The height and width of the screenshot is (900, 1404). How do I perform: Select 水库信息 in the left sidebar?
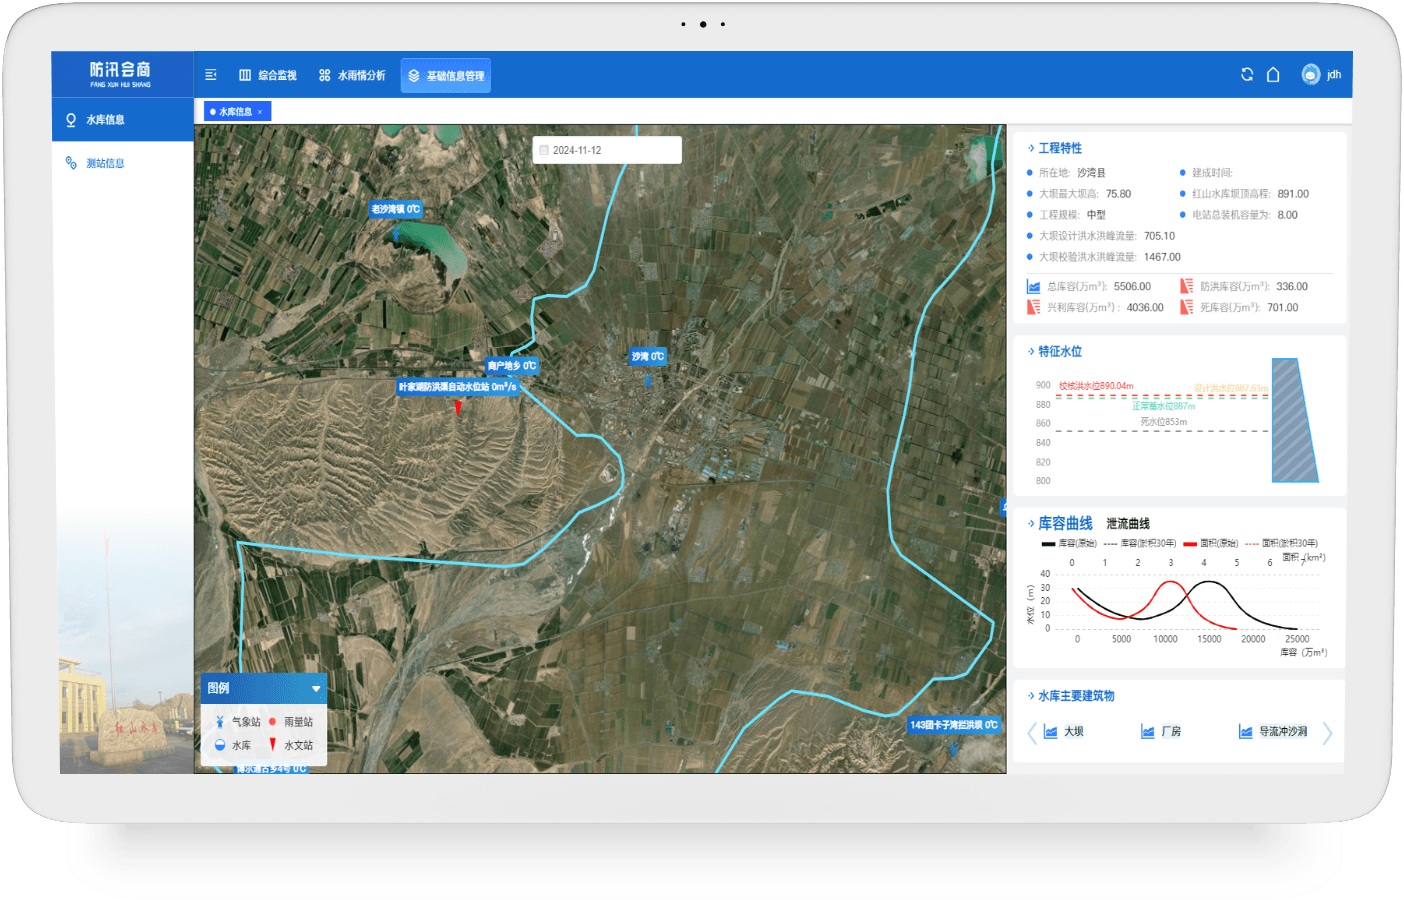123,120
